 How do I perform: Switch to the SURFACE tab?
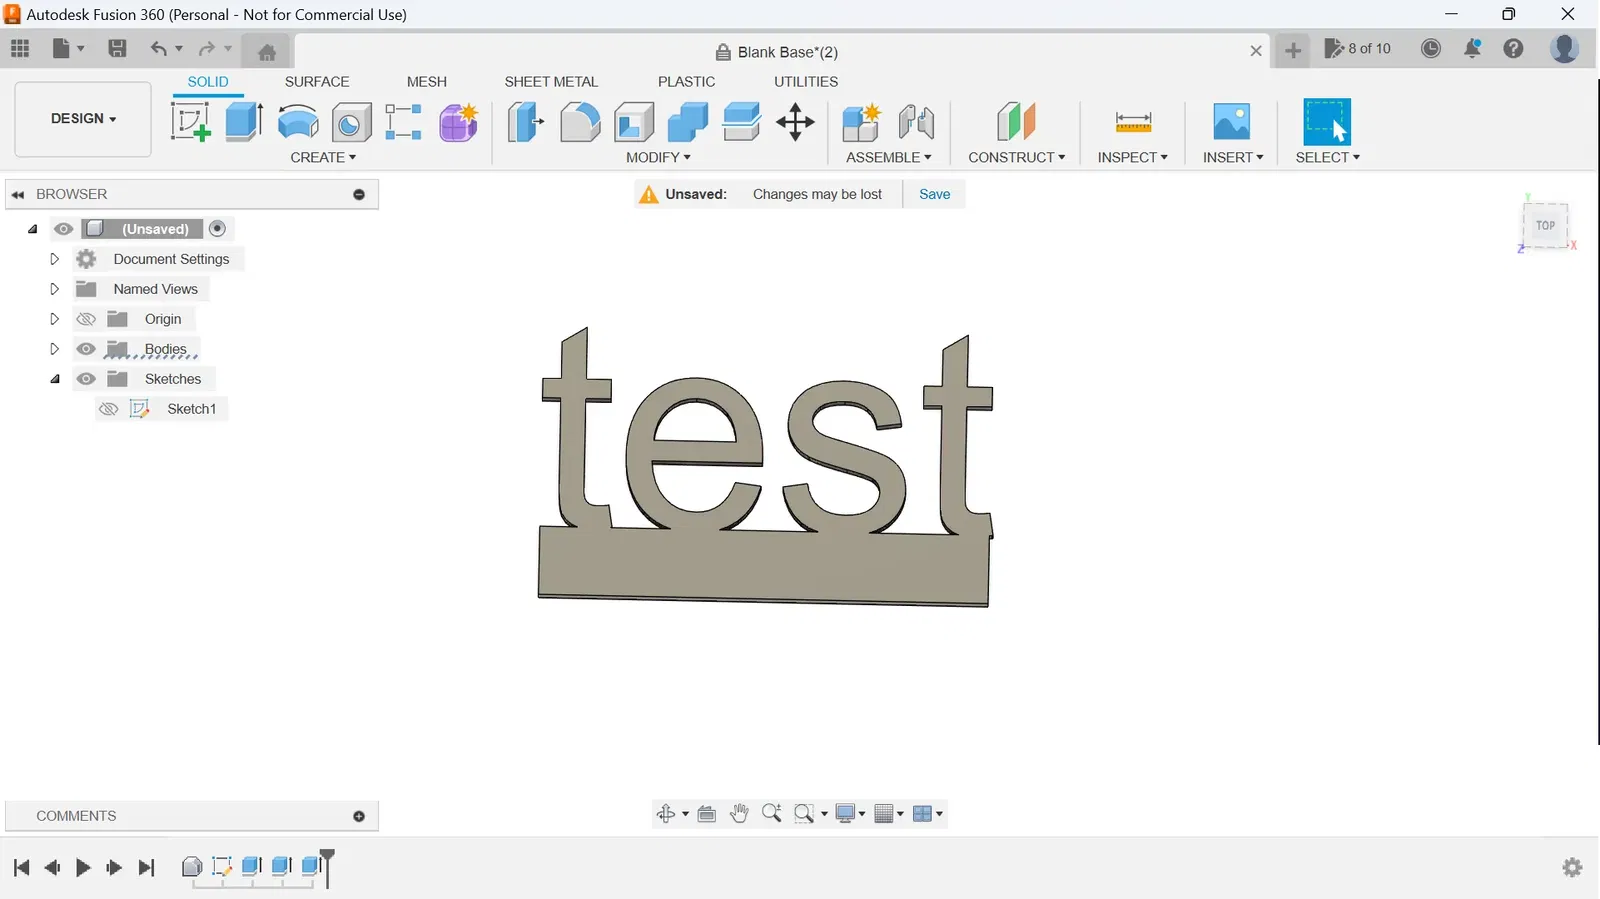pyautogui.click(x=317, y=82)
